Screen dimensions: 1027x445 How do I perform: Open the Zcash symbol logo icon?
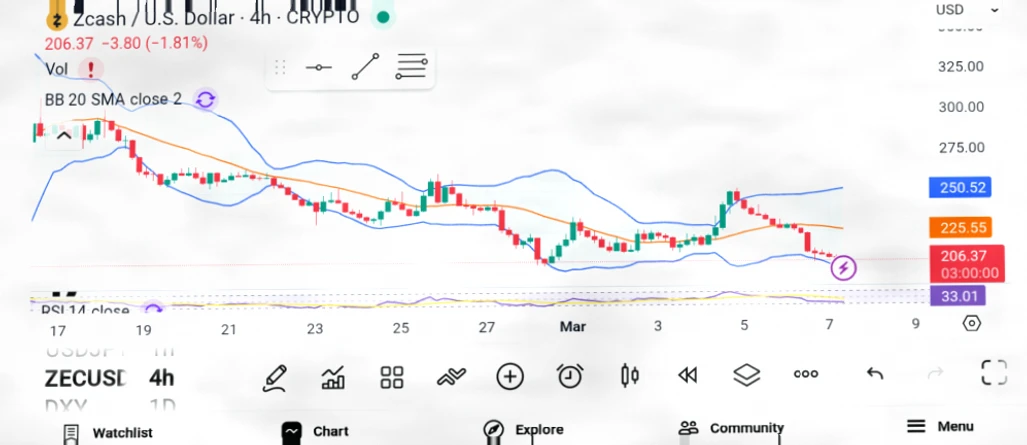58,18
